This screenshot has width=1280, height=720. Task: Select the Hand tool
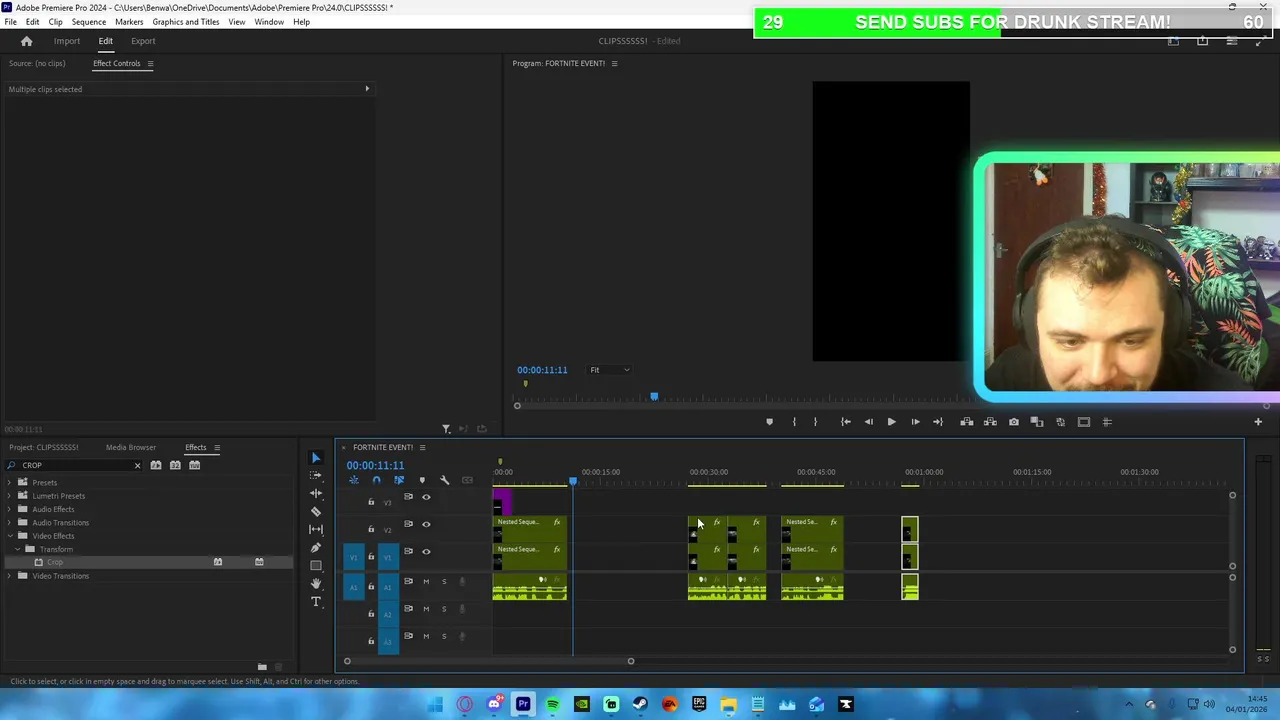point(316,583)
